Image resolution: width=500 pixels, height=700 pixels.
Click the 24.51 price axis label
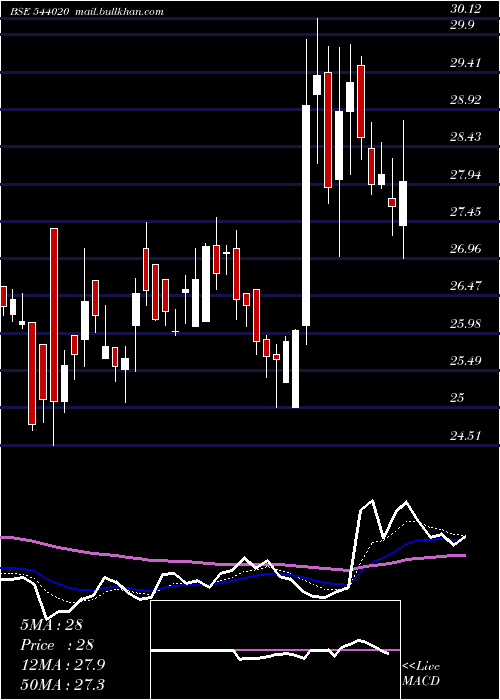[x=466, y=435]
